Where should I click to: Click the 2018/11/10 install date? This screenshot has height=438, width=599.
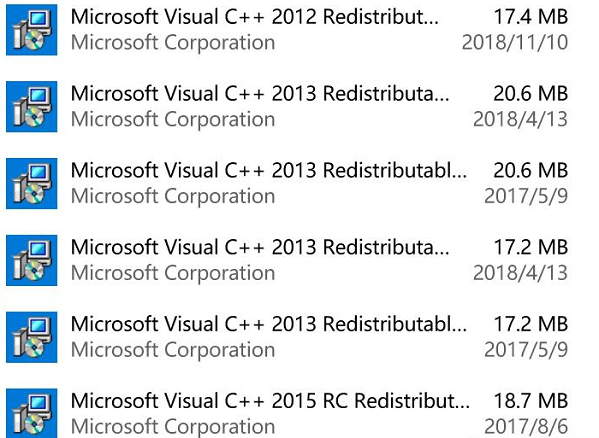515,42
